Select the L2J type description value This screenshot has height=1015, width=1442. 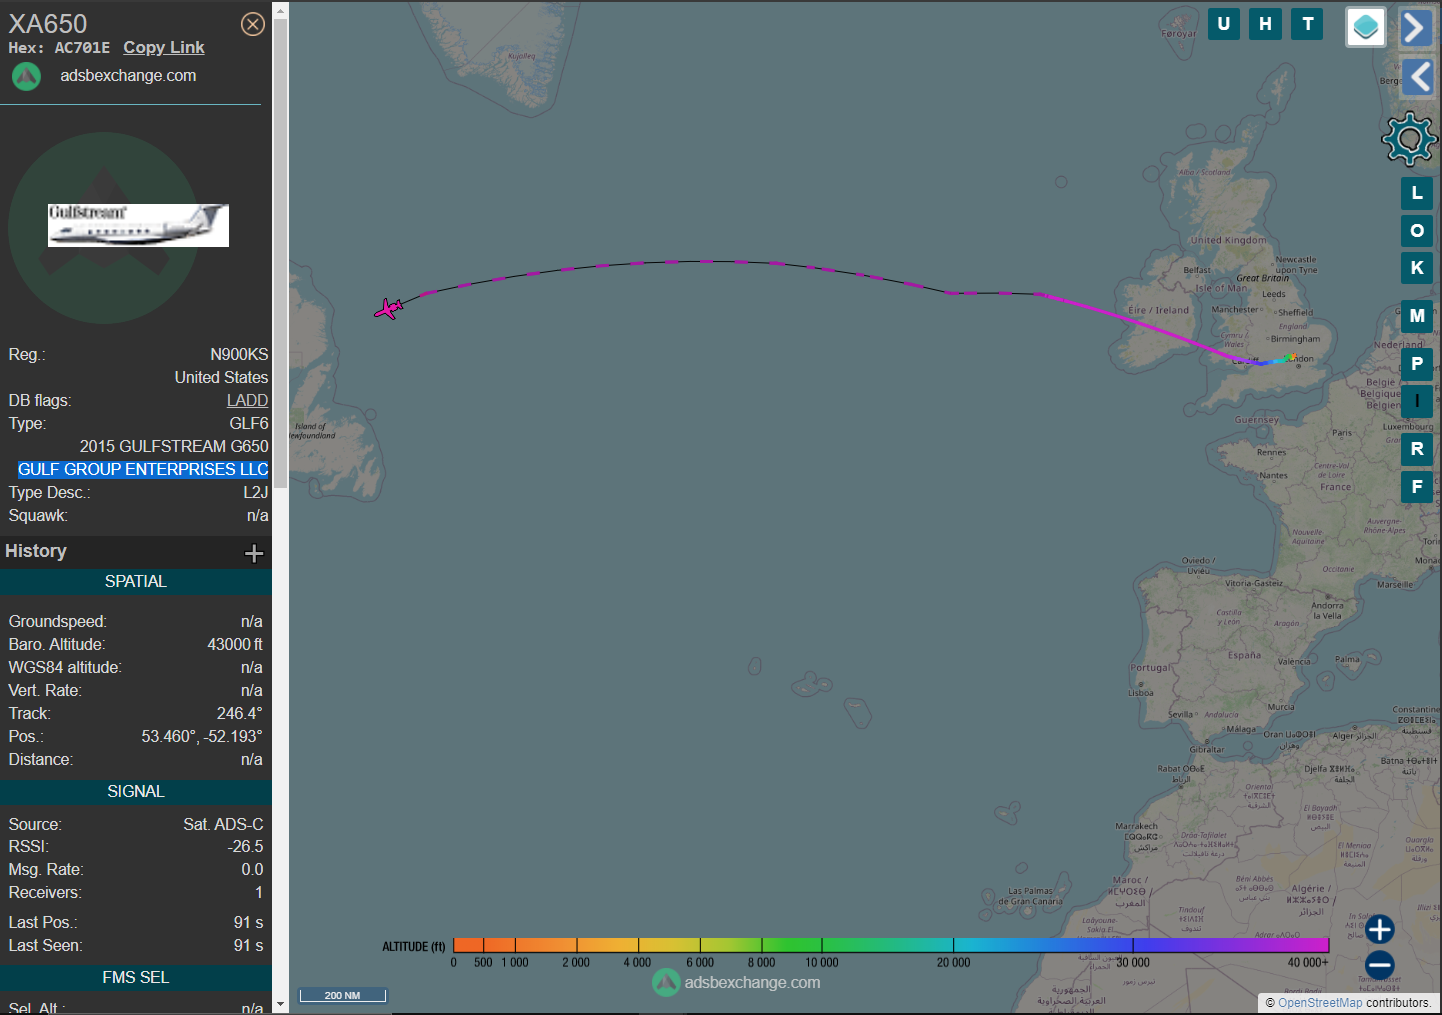pyautogui.click(x=256, y=492)
